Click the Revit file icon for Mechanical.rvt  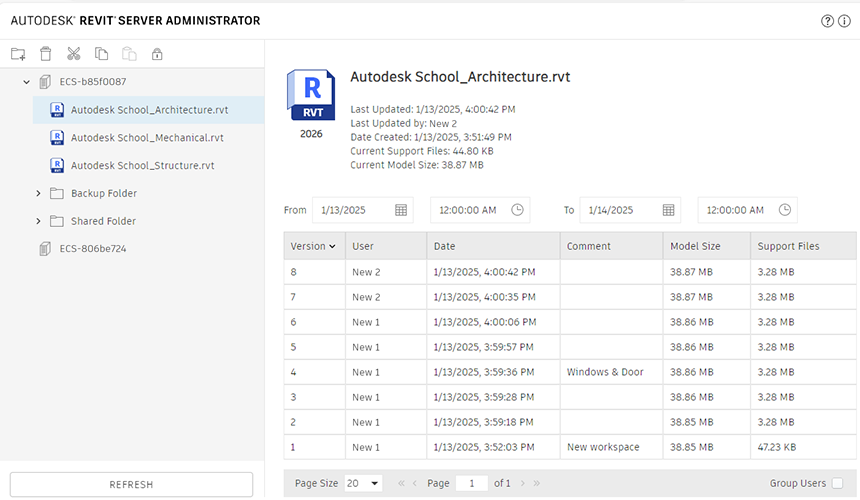tap(57, 138)
